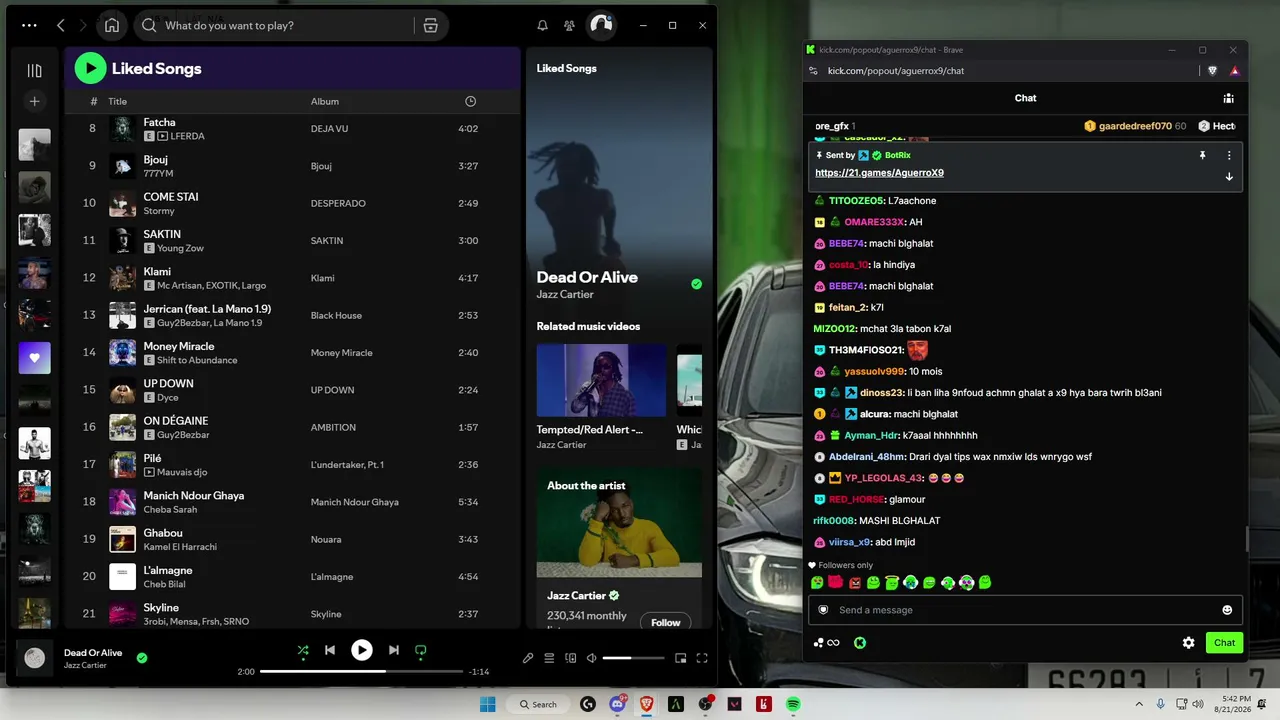Image resolution: width=1280 pixels, height=720 pixels.
Task: Mute the Spotify volume speaker icon
Action: click(x=591, y=658)
